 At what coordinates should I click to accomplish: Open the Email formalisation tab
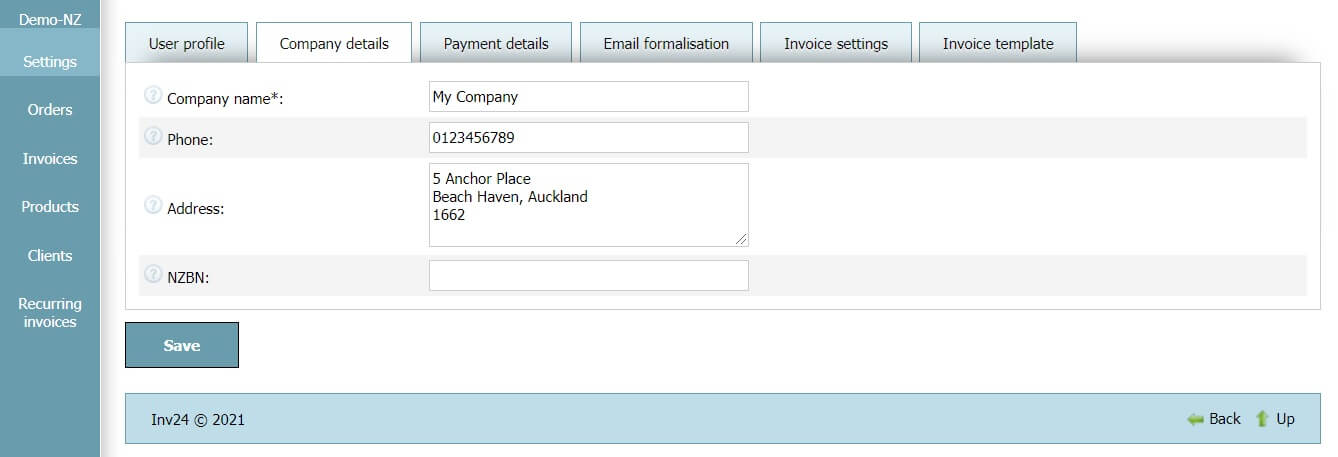tap(666, 43)
